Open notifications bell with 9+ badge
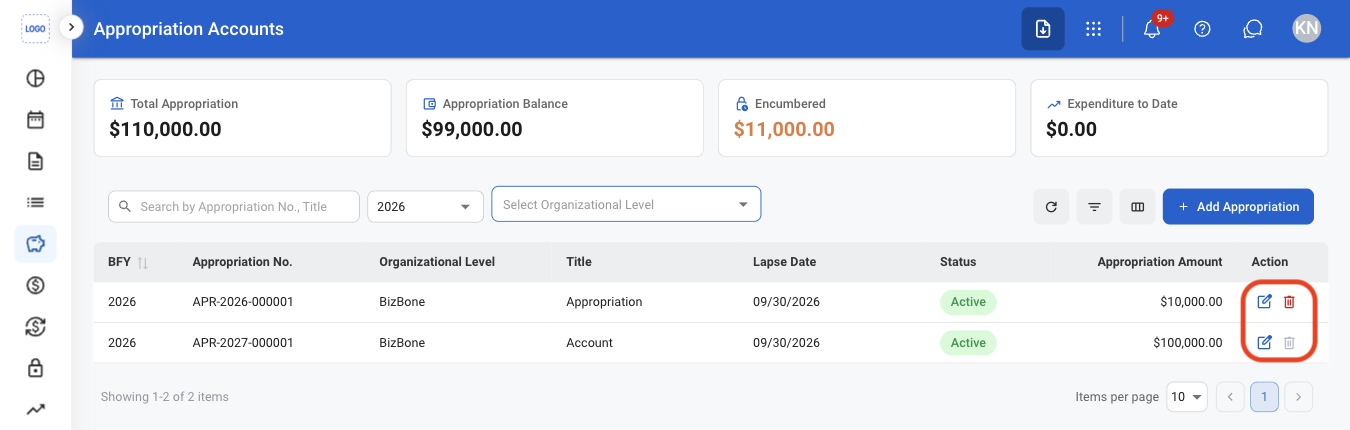This screenshot has width=1350, height=430. click(x=1152, y=28)
